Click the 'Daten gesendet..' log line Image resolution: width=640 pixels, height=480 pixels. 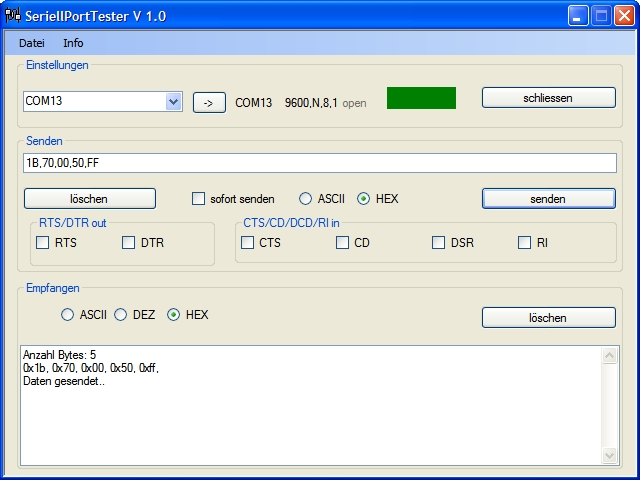tap(64, 381)
